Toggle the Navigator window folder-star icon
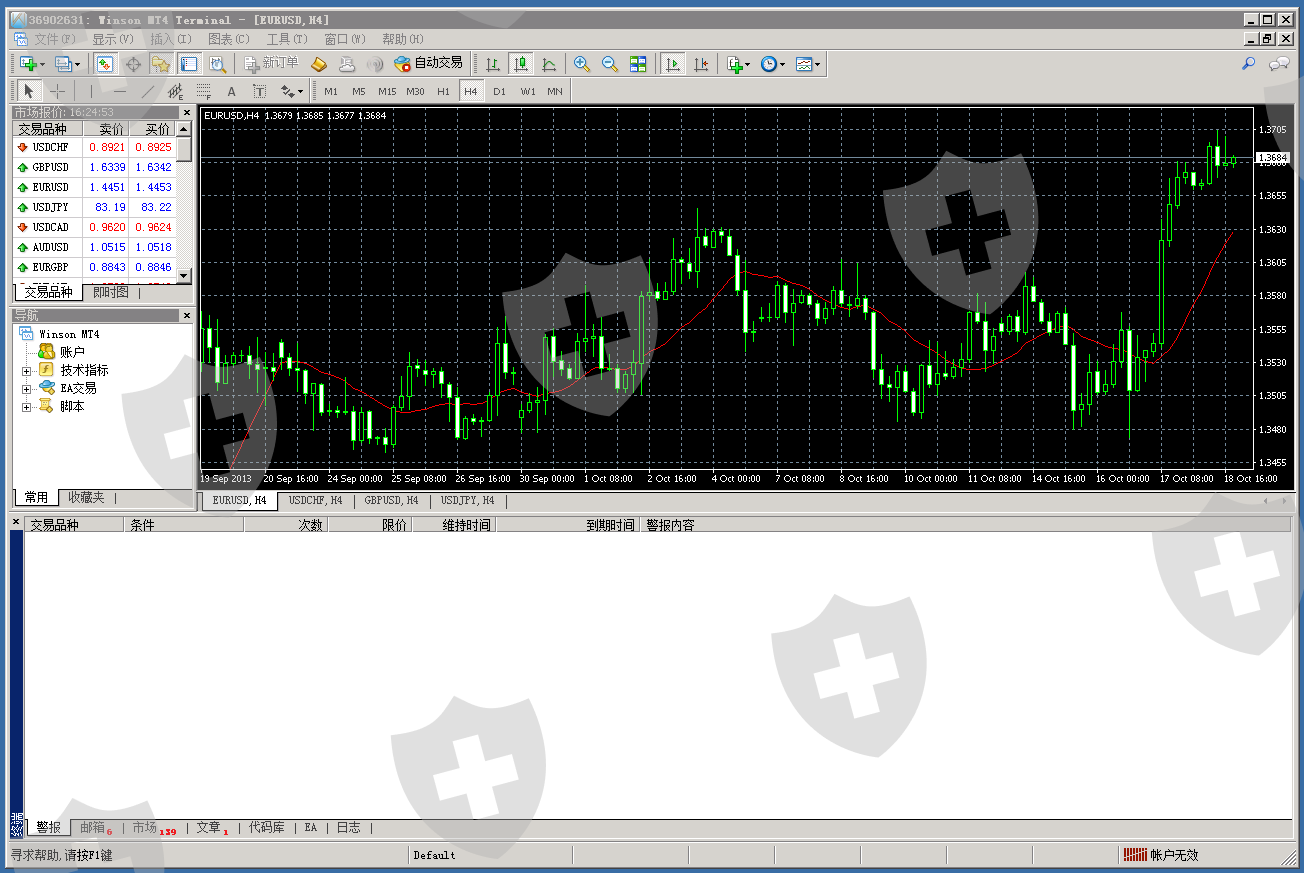 pos(161,64)
